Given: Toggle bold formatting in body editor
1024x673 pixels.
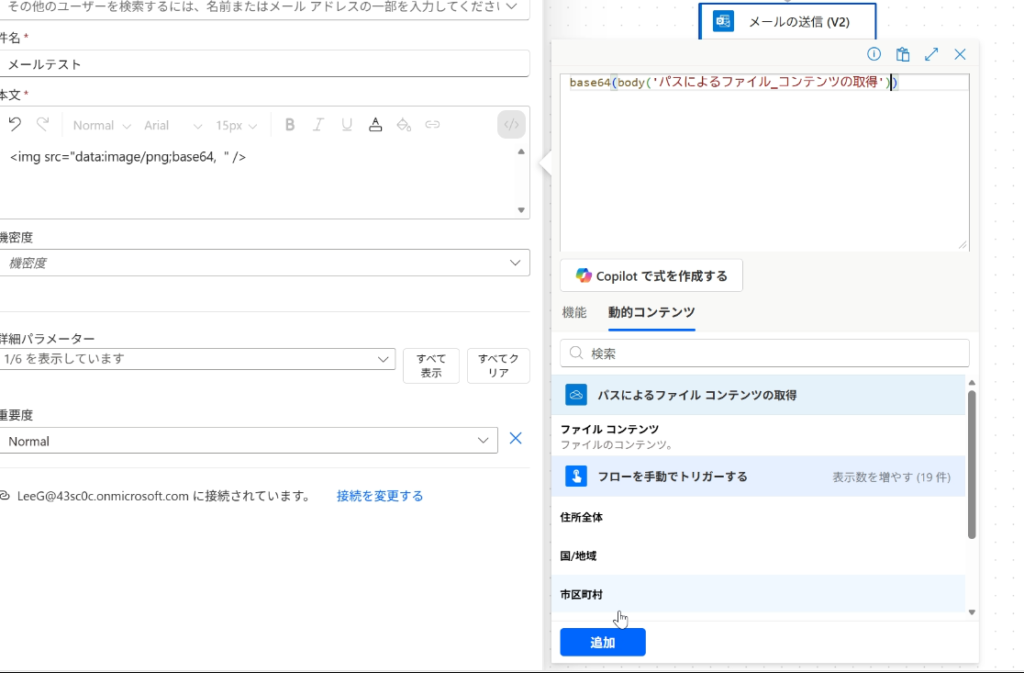Looking at the screenshot, I should tap(290, 125).
